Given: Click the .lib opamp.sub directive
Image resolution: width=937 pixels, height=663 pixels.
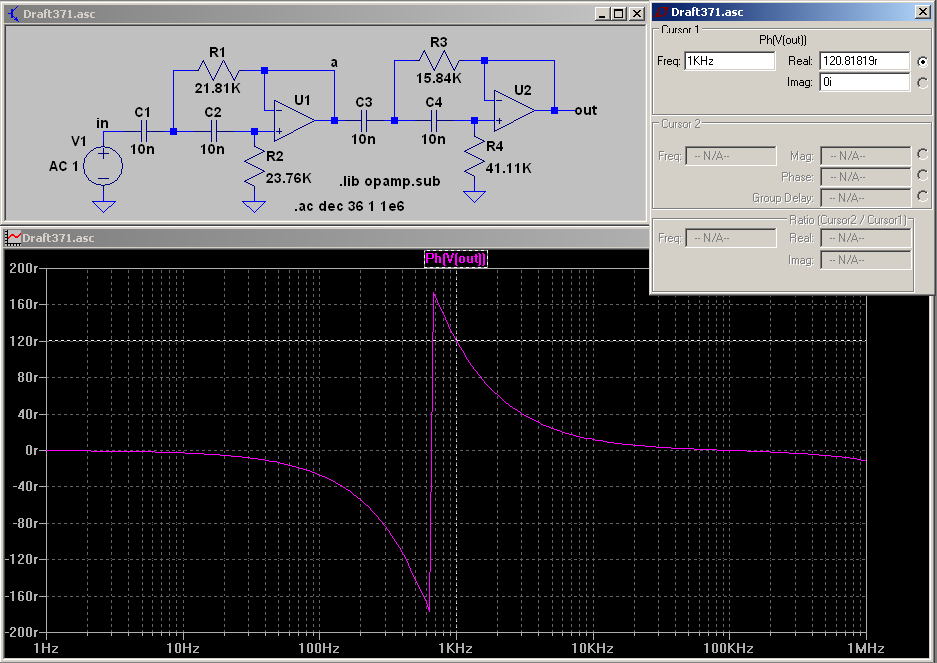Looking at the screenshot, I should (x=389, y=181).
